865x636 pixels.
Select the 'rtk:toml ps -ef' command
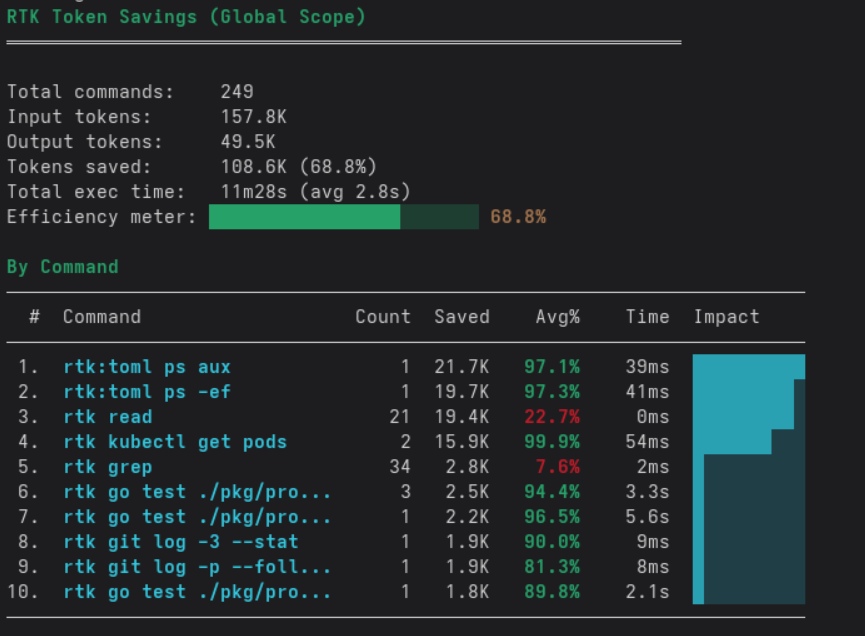(147, 392)
